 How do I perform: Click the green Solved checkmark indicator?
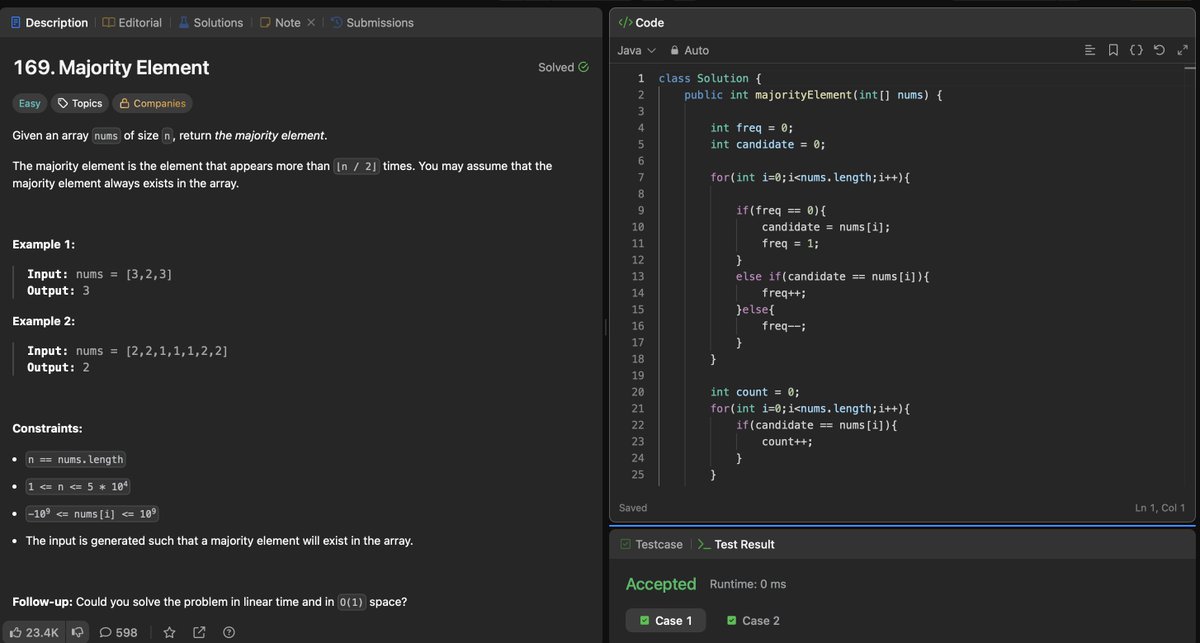583,68
